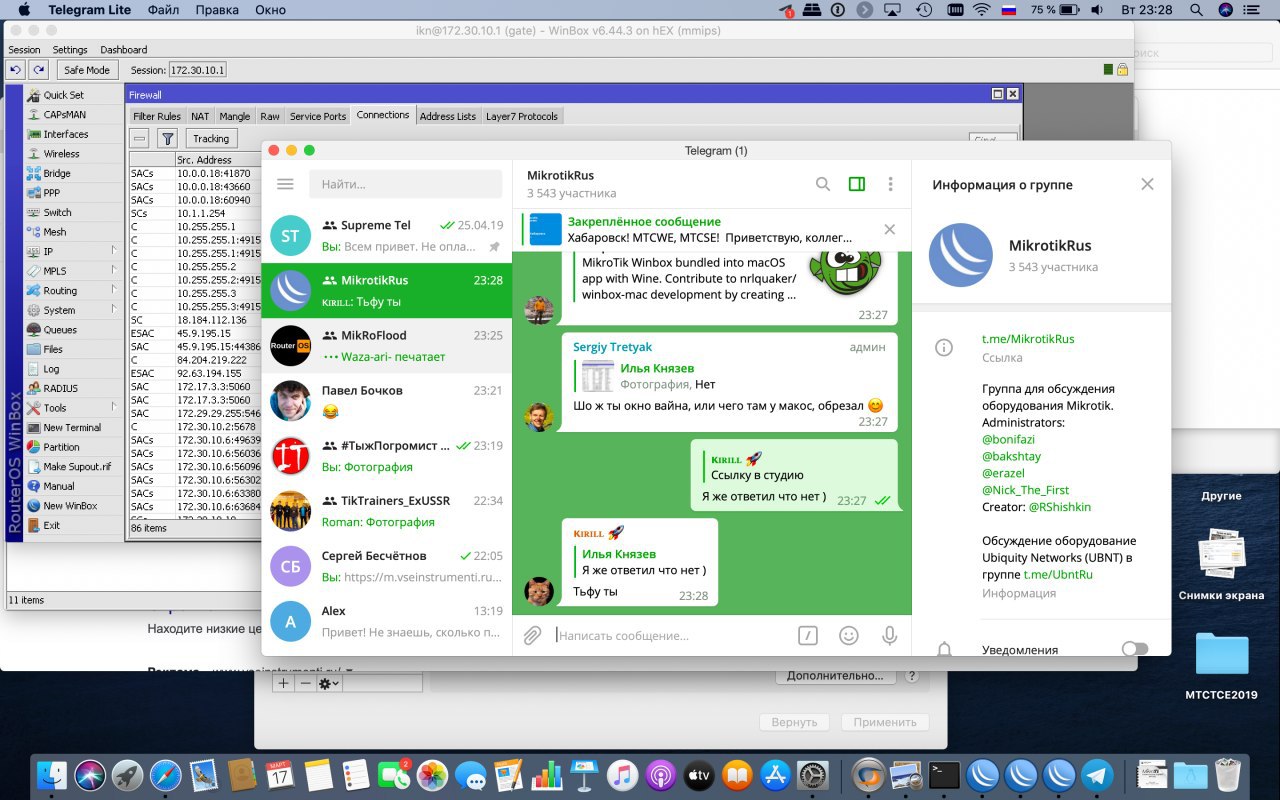Click the filter funnel icon in Firewall

click(168, 138)
